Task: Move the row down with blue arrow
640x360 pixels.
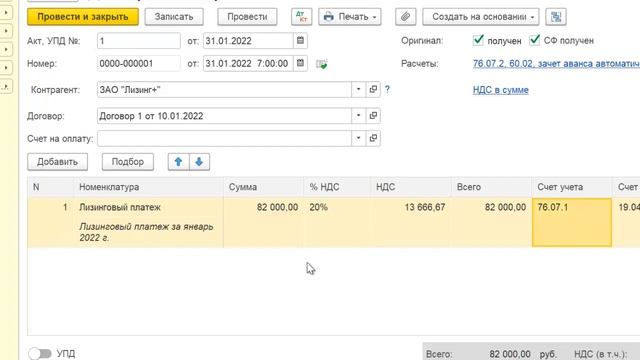Action: pos(199,162)
